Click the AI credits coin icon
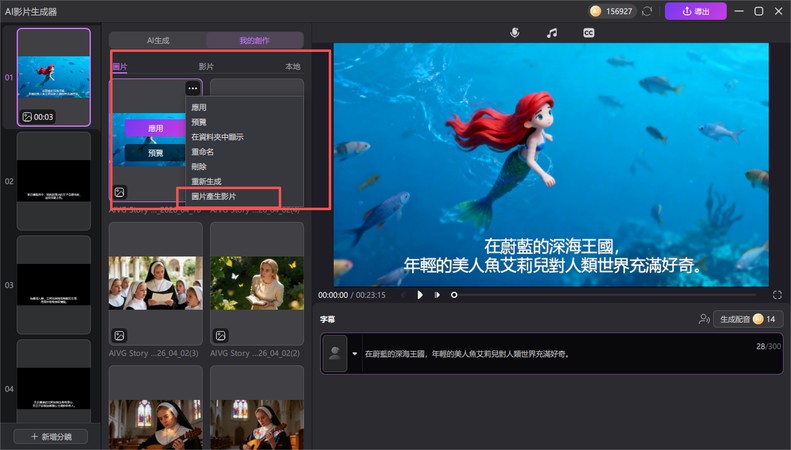The width and height of the screenshot is (791, 450). point(595,11)
